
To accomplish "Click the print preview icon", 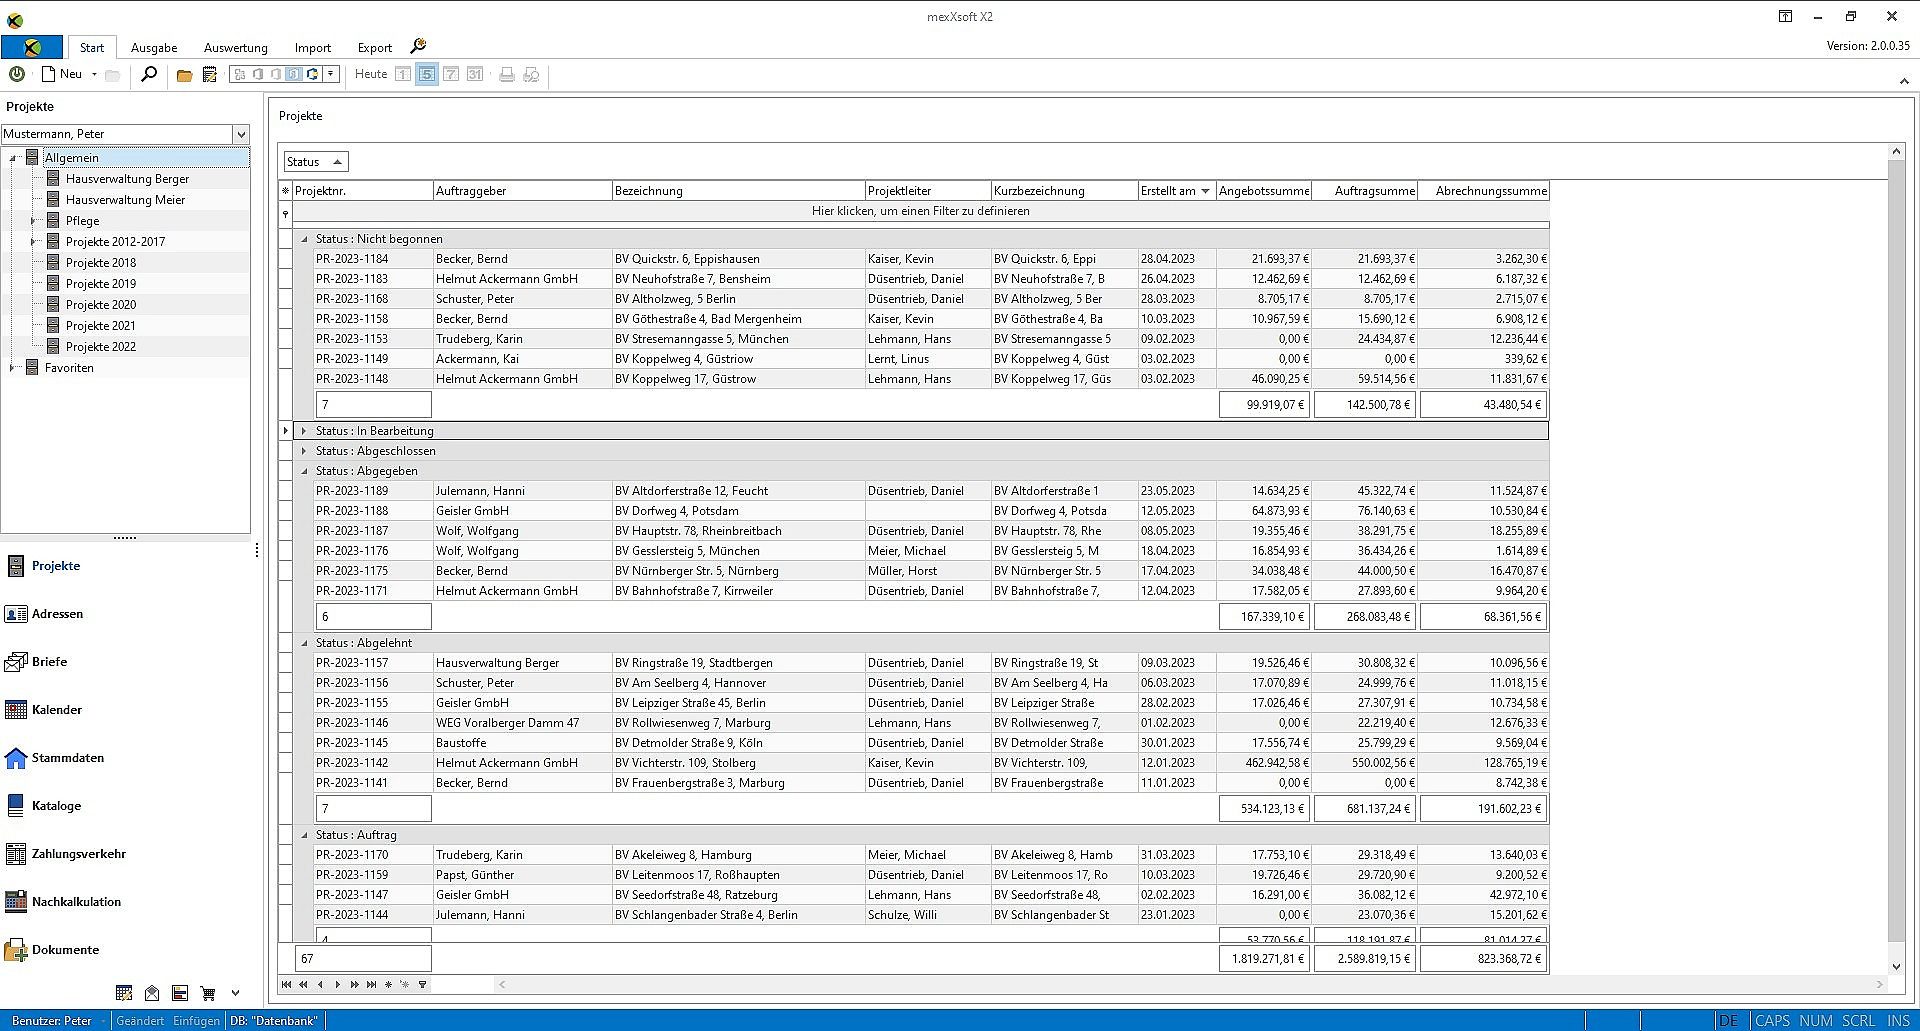I will click(x=532, y=75).
